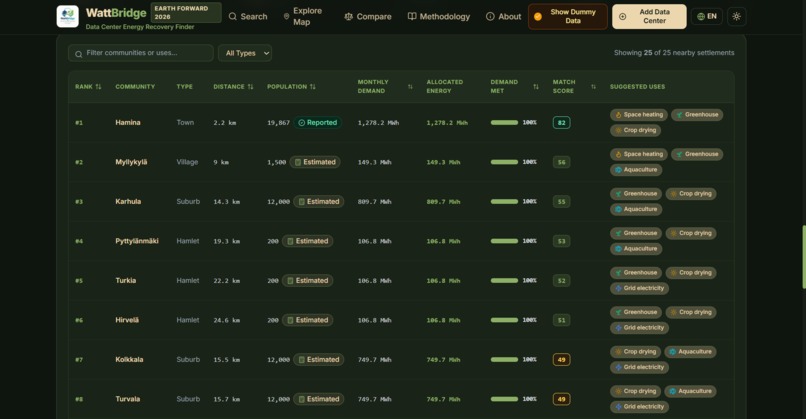The image size is (806, 419).
Task: Click Hamina's Greenhouse tag
Action: pyautogui.click(x=697, y=115)
